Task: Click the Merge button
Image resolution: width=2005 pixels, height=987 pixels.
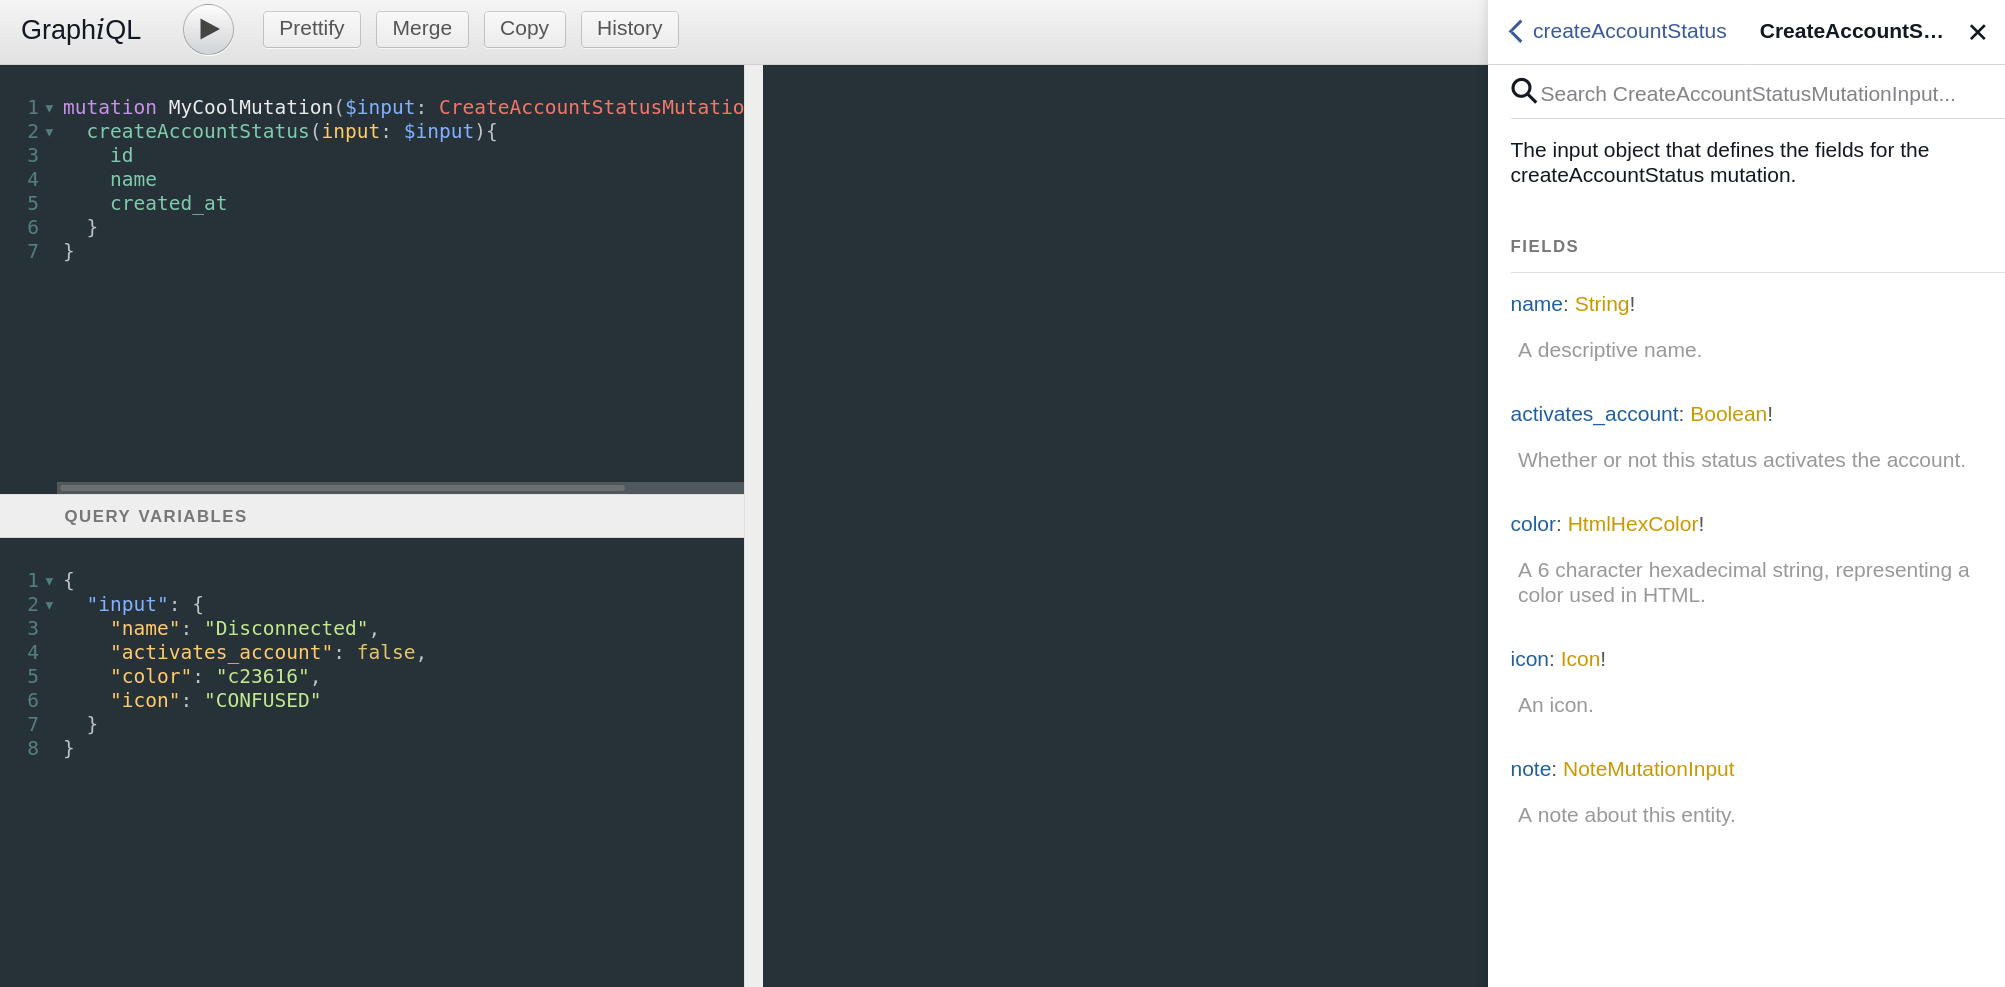Action: coord(422,29)
